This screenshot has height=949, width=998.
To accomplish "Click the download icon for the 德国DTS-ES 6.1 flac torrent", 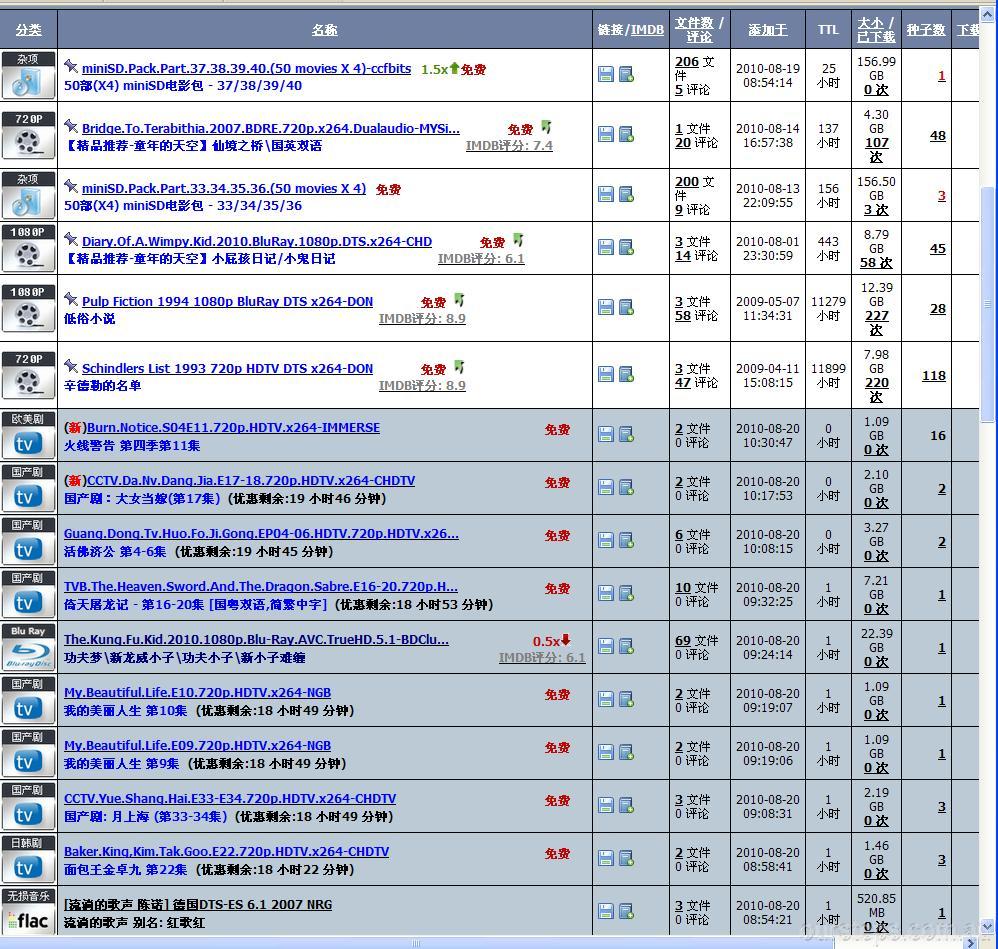I will point(606,911).
